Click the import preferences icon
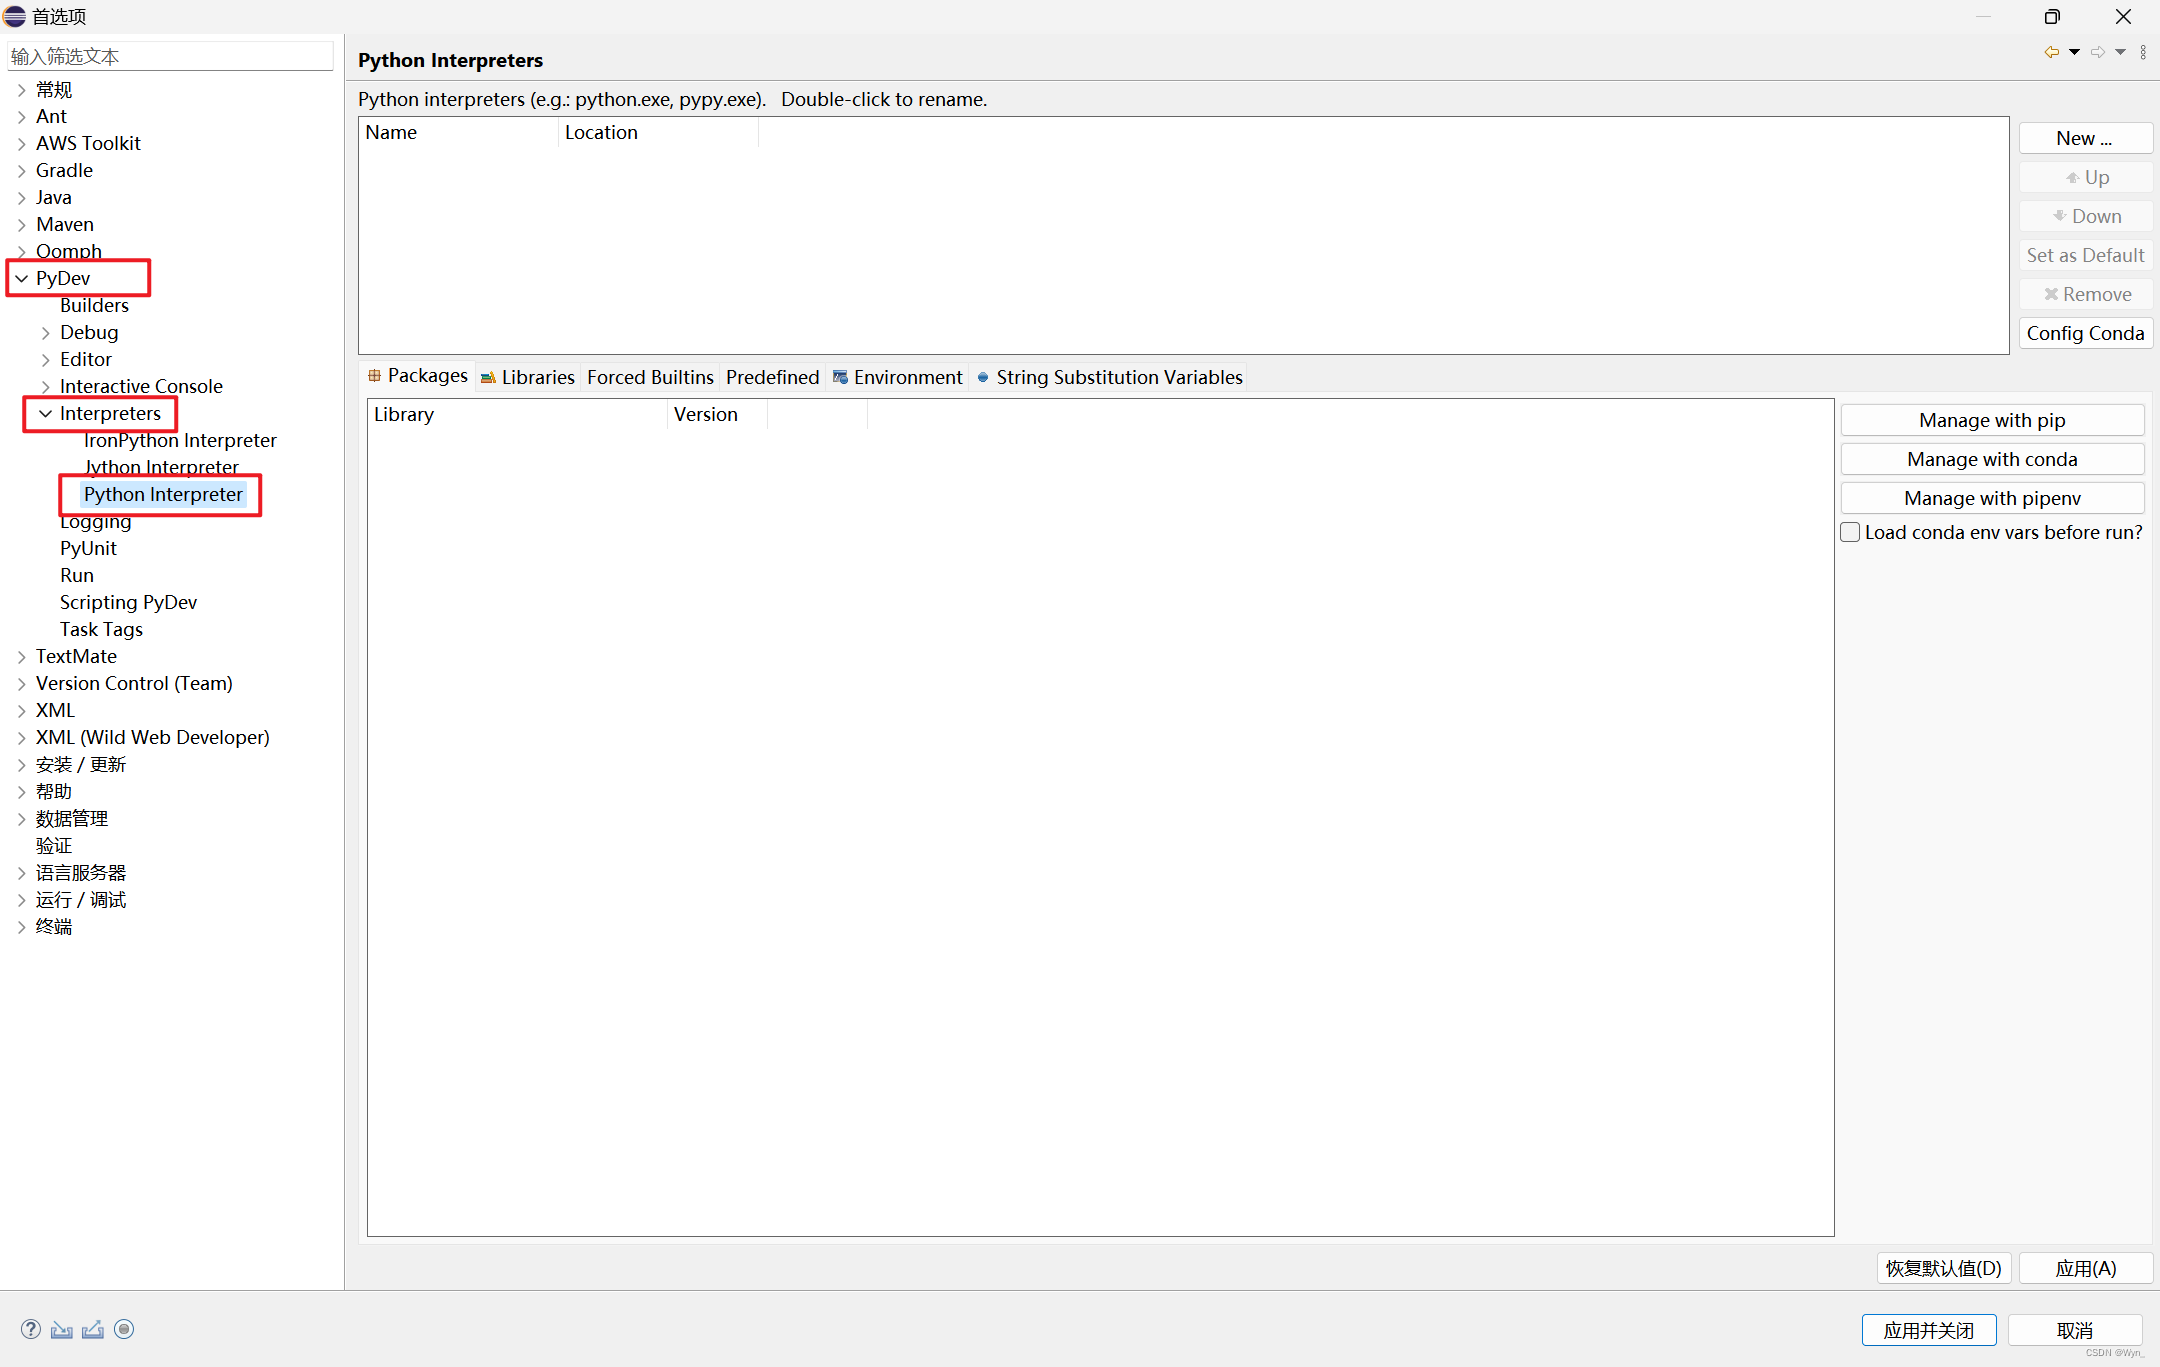 click(x=62, y=1329)
